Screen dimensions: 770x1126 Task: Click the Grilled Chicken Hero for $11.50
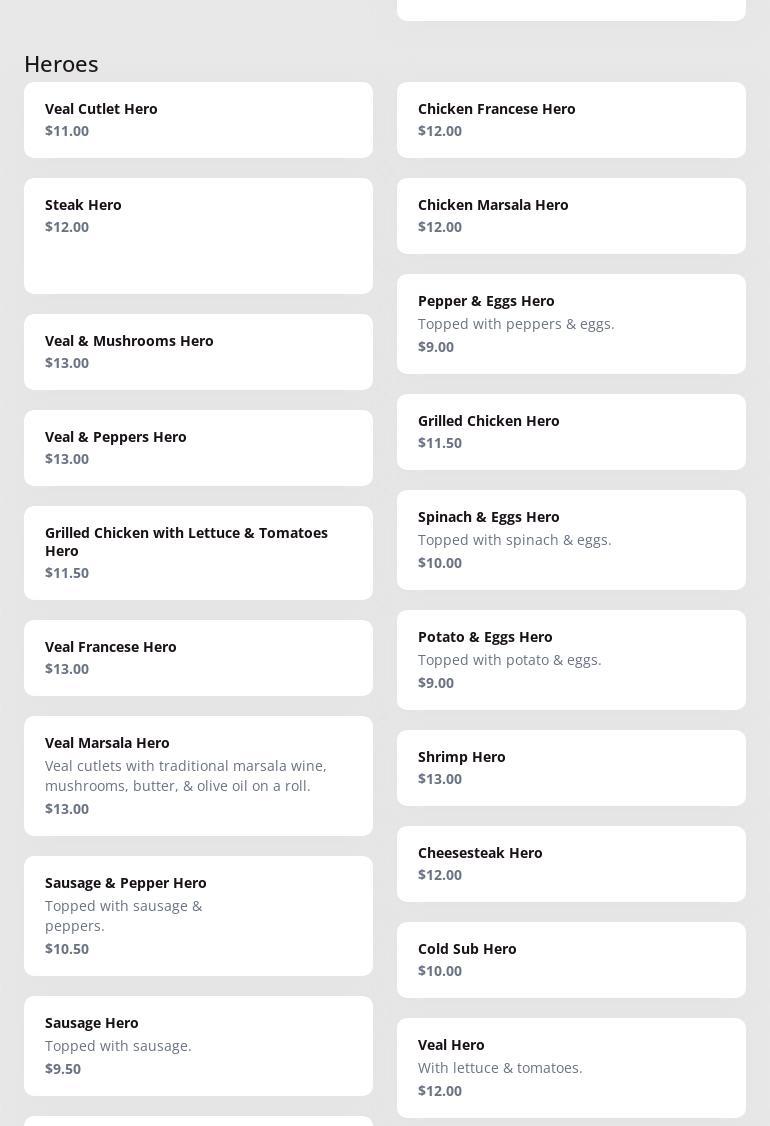pyautogui.click(x=571, y=432)
